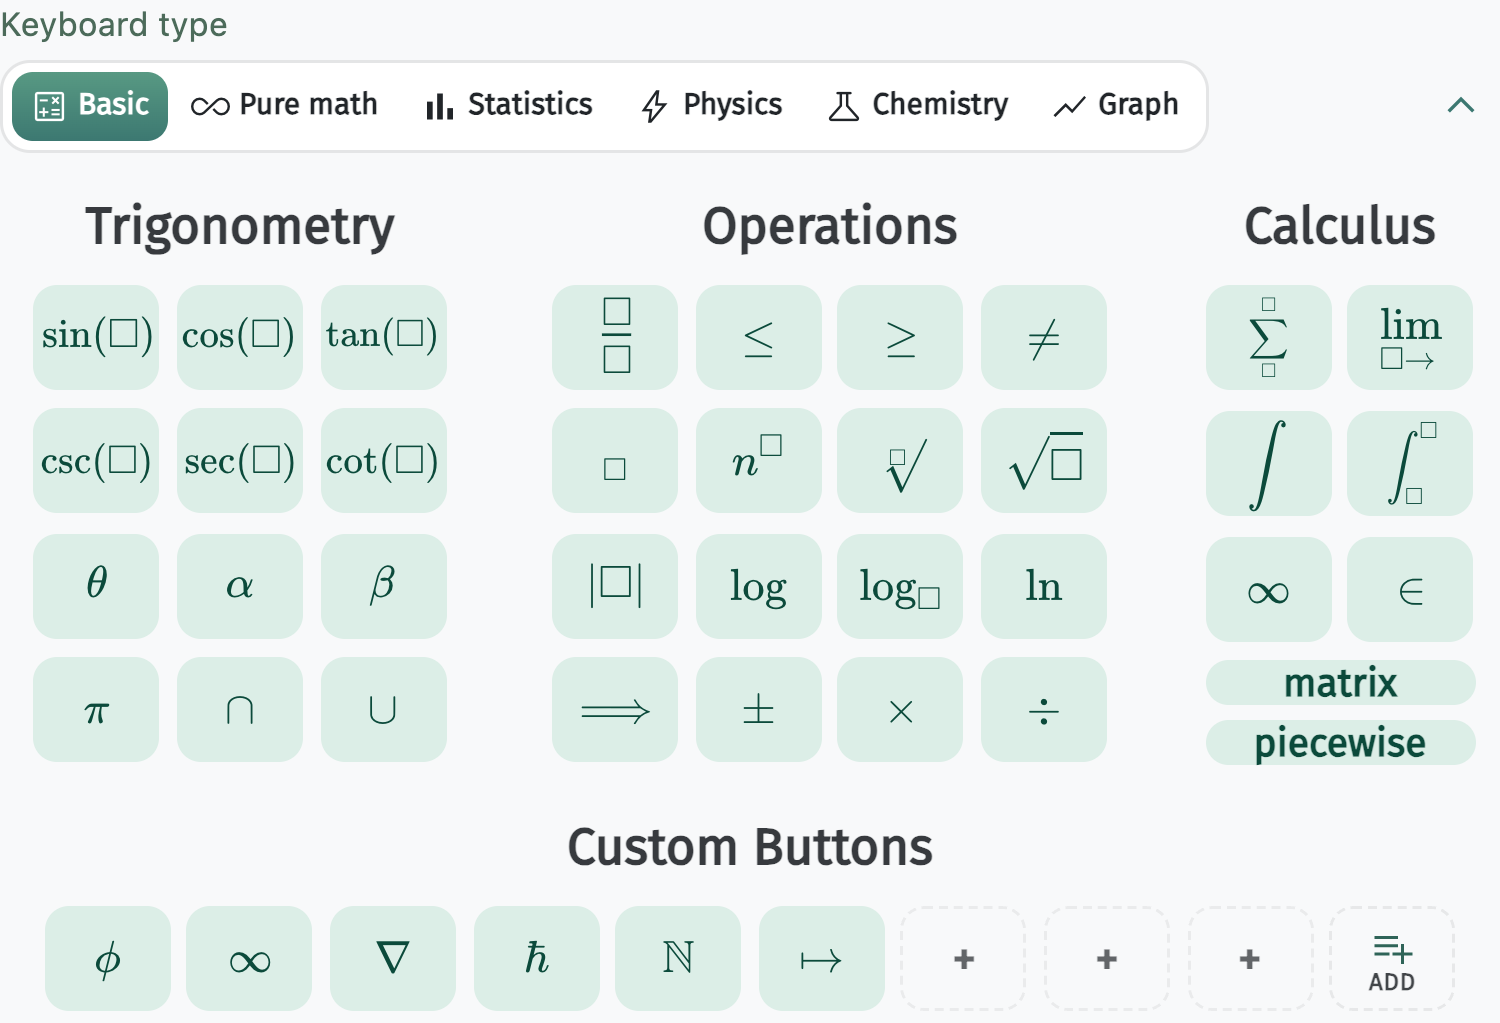The width and height of the screenshot is (1500, 1023).
Task: Insert the n-power exponent template
Action: 759,461
